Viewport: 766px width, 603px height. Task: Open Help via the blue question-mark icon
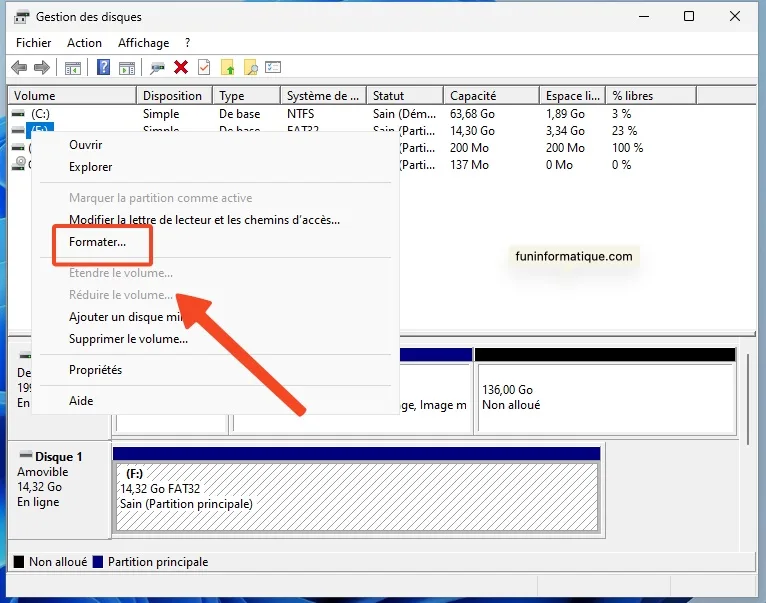pos(103,67)
